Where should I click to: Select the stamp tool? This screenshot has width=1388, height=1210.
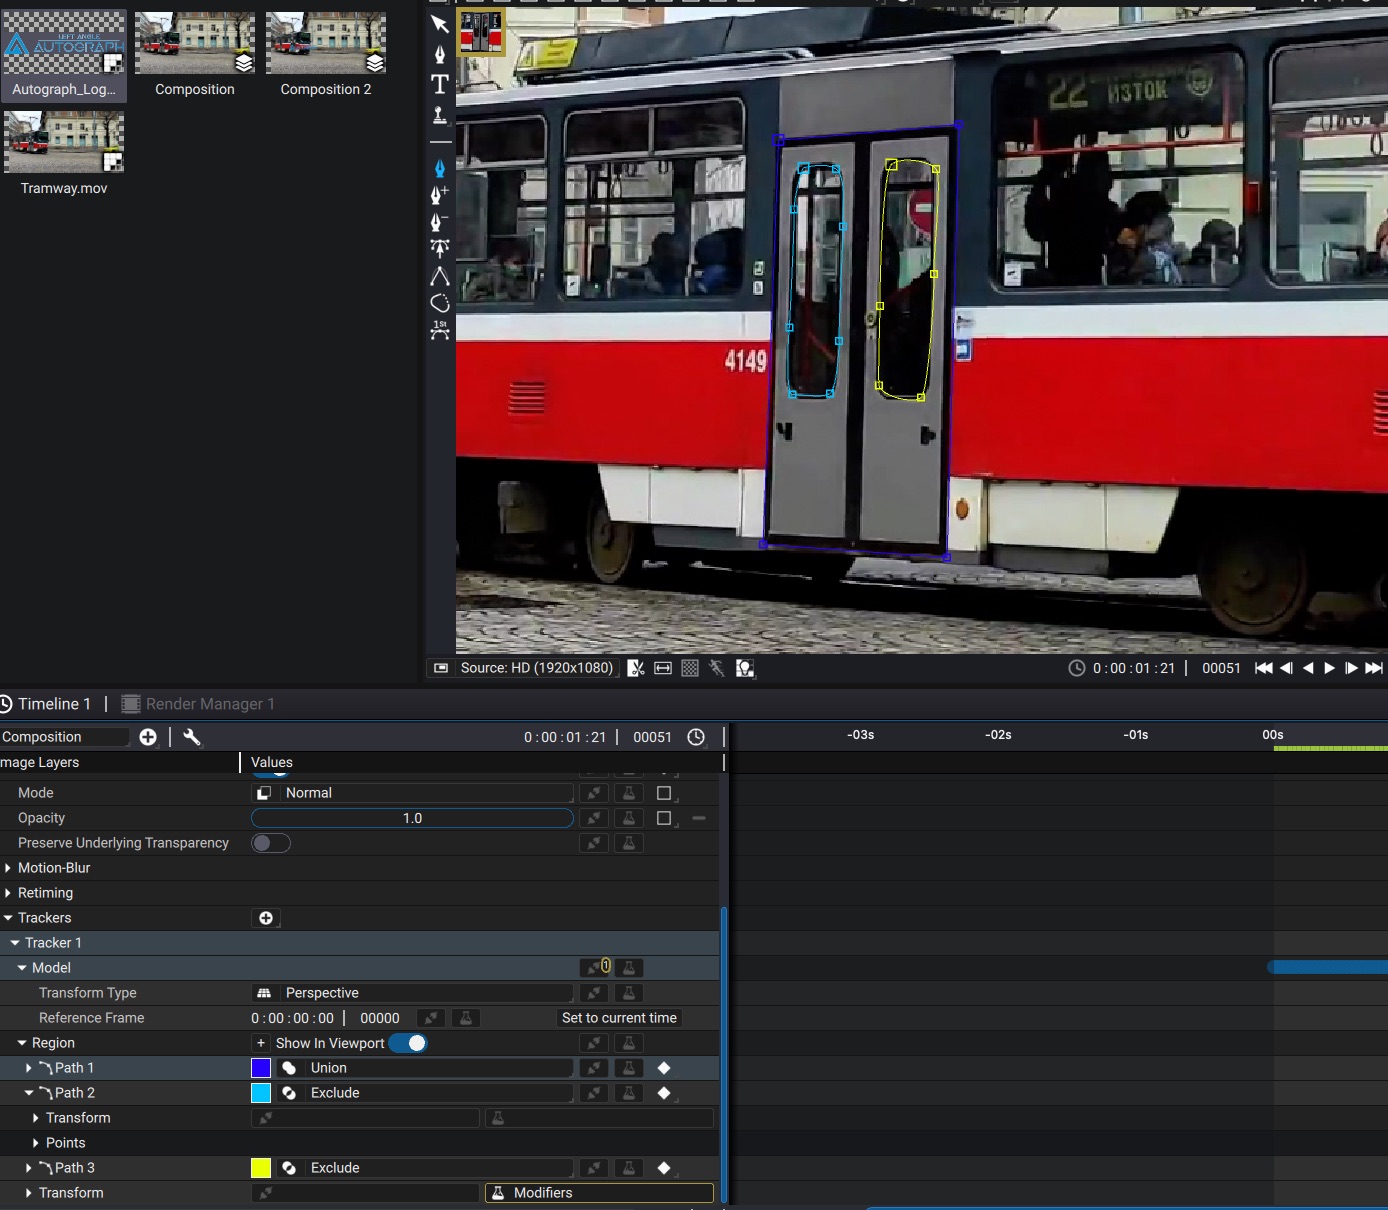(439, 116)
